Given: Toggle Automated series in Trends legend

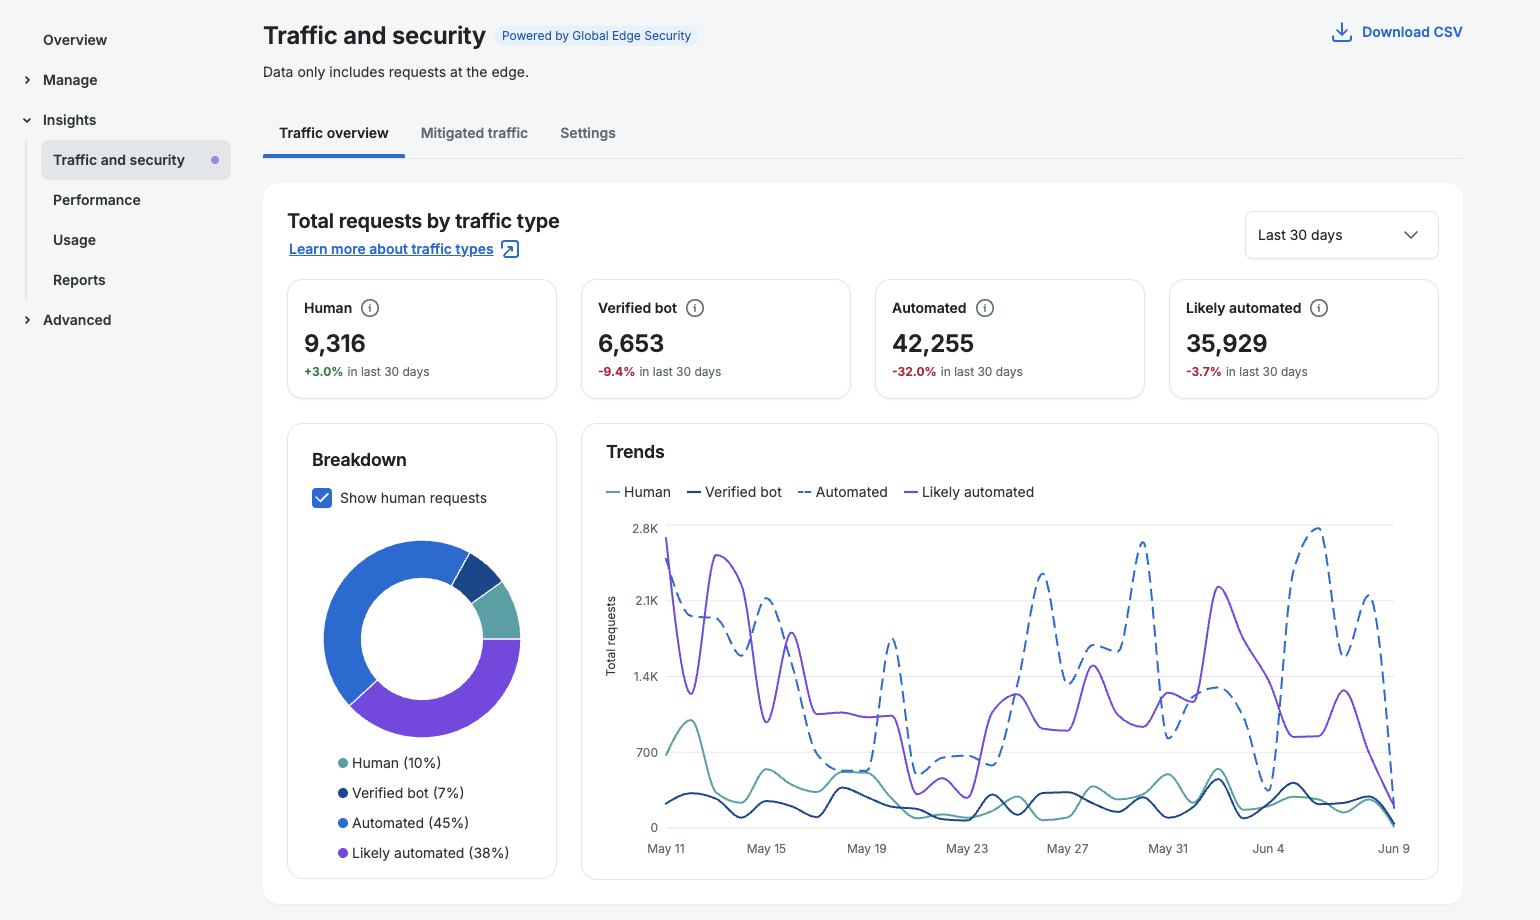Looking at the screenshot, I should point(842,492).
